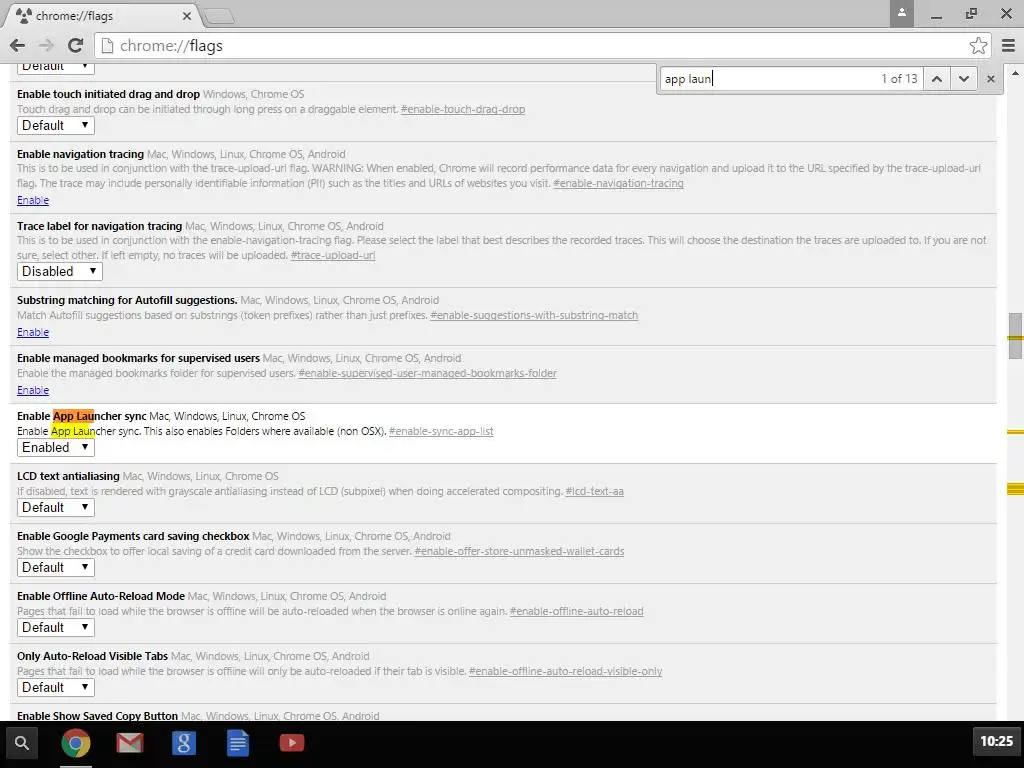1024x768 pixels.
Task: Open Gmail from the shelf
Action: point(129,743)
